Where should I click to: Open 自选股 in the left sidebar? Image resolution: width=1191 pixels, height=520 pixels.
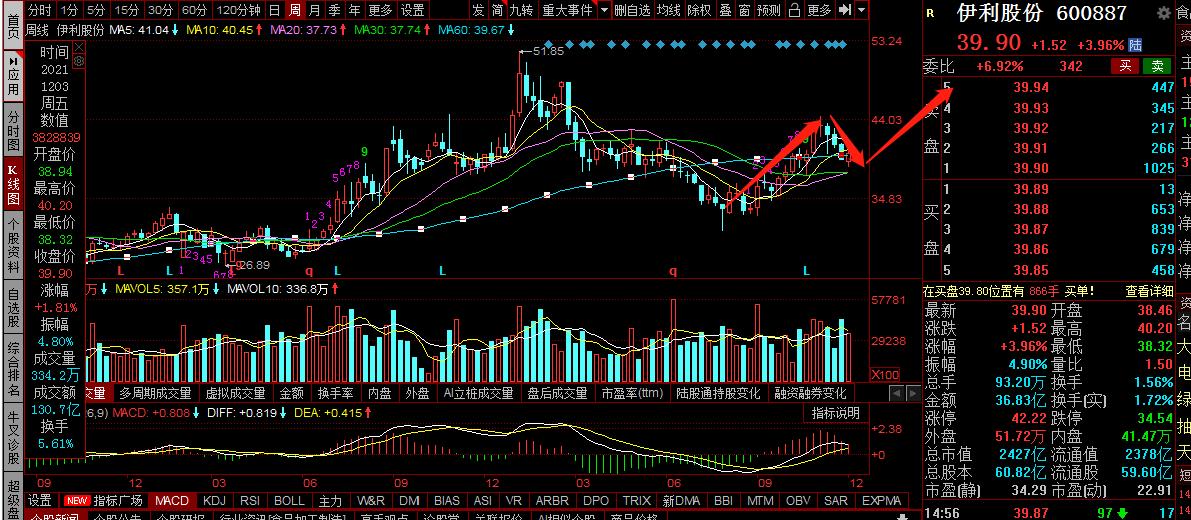[13, 308]
